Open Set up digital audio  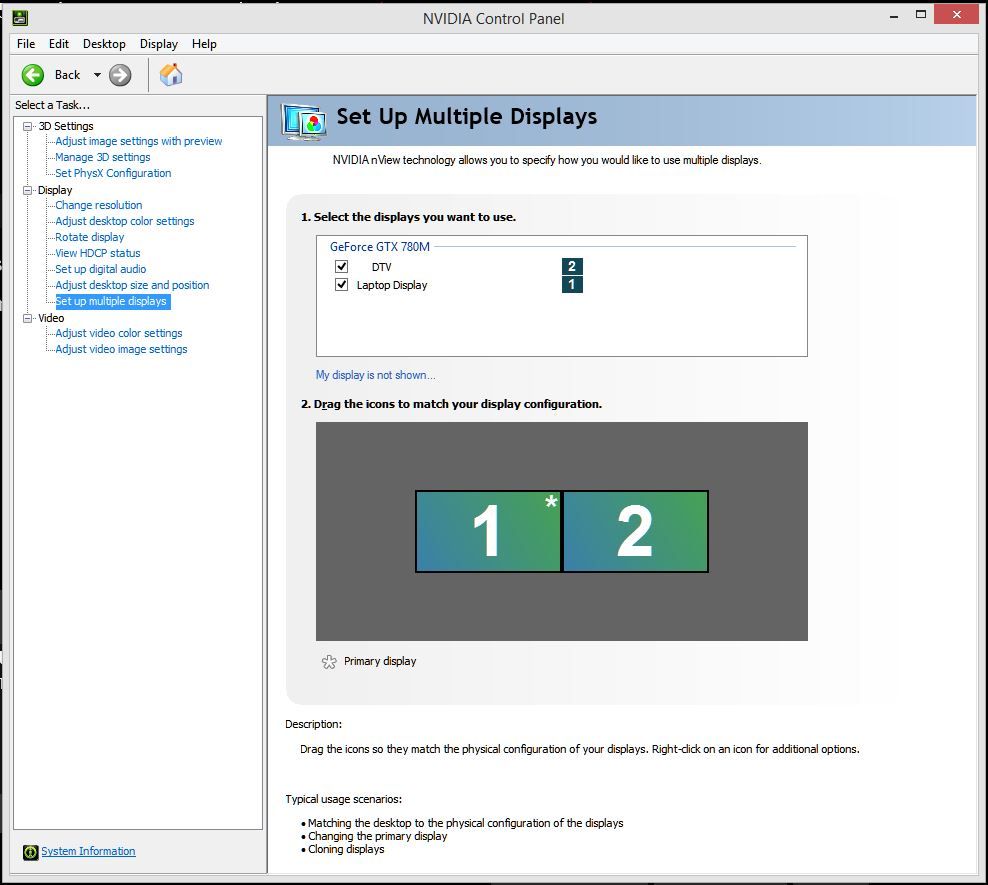[x=100, y=269]
